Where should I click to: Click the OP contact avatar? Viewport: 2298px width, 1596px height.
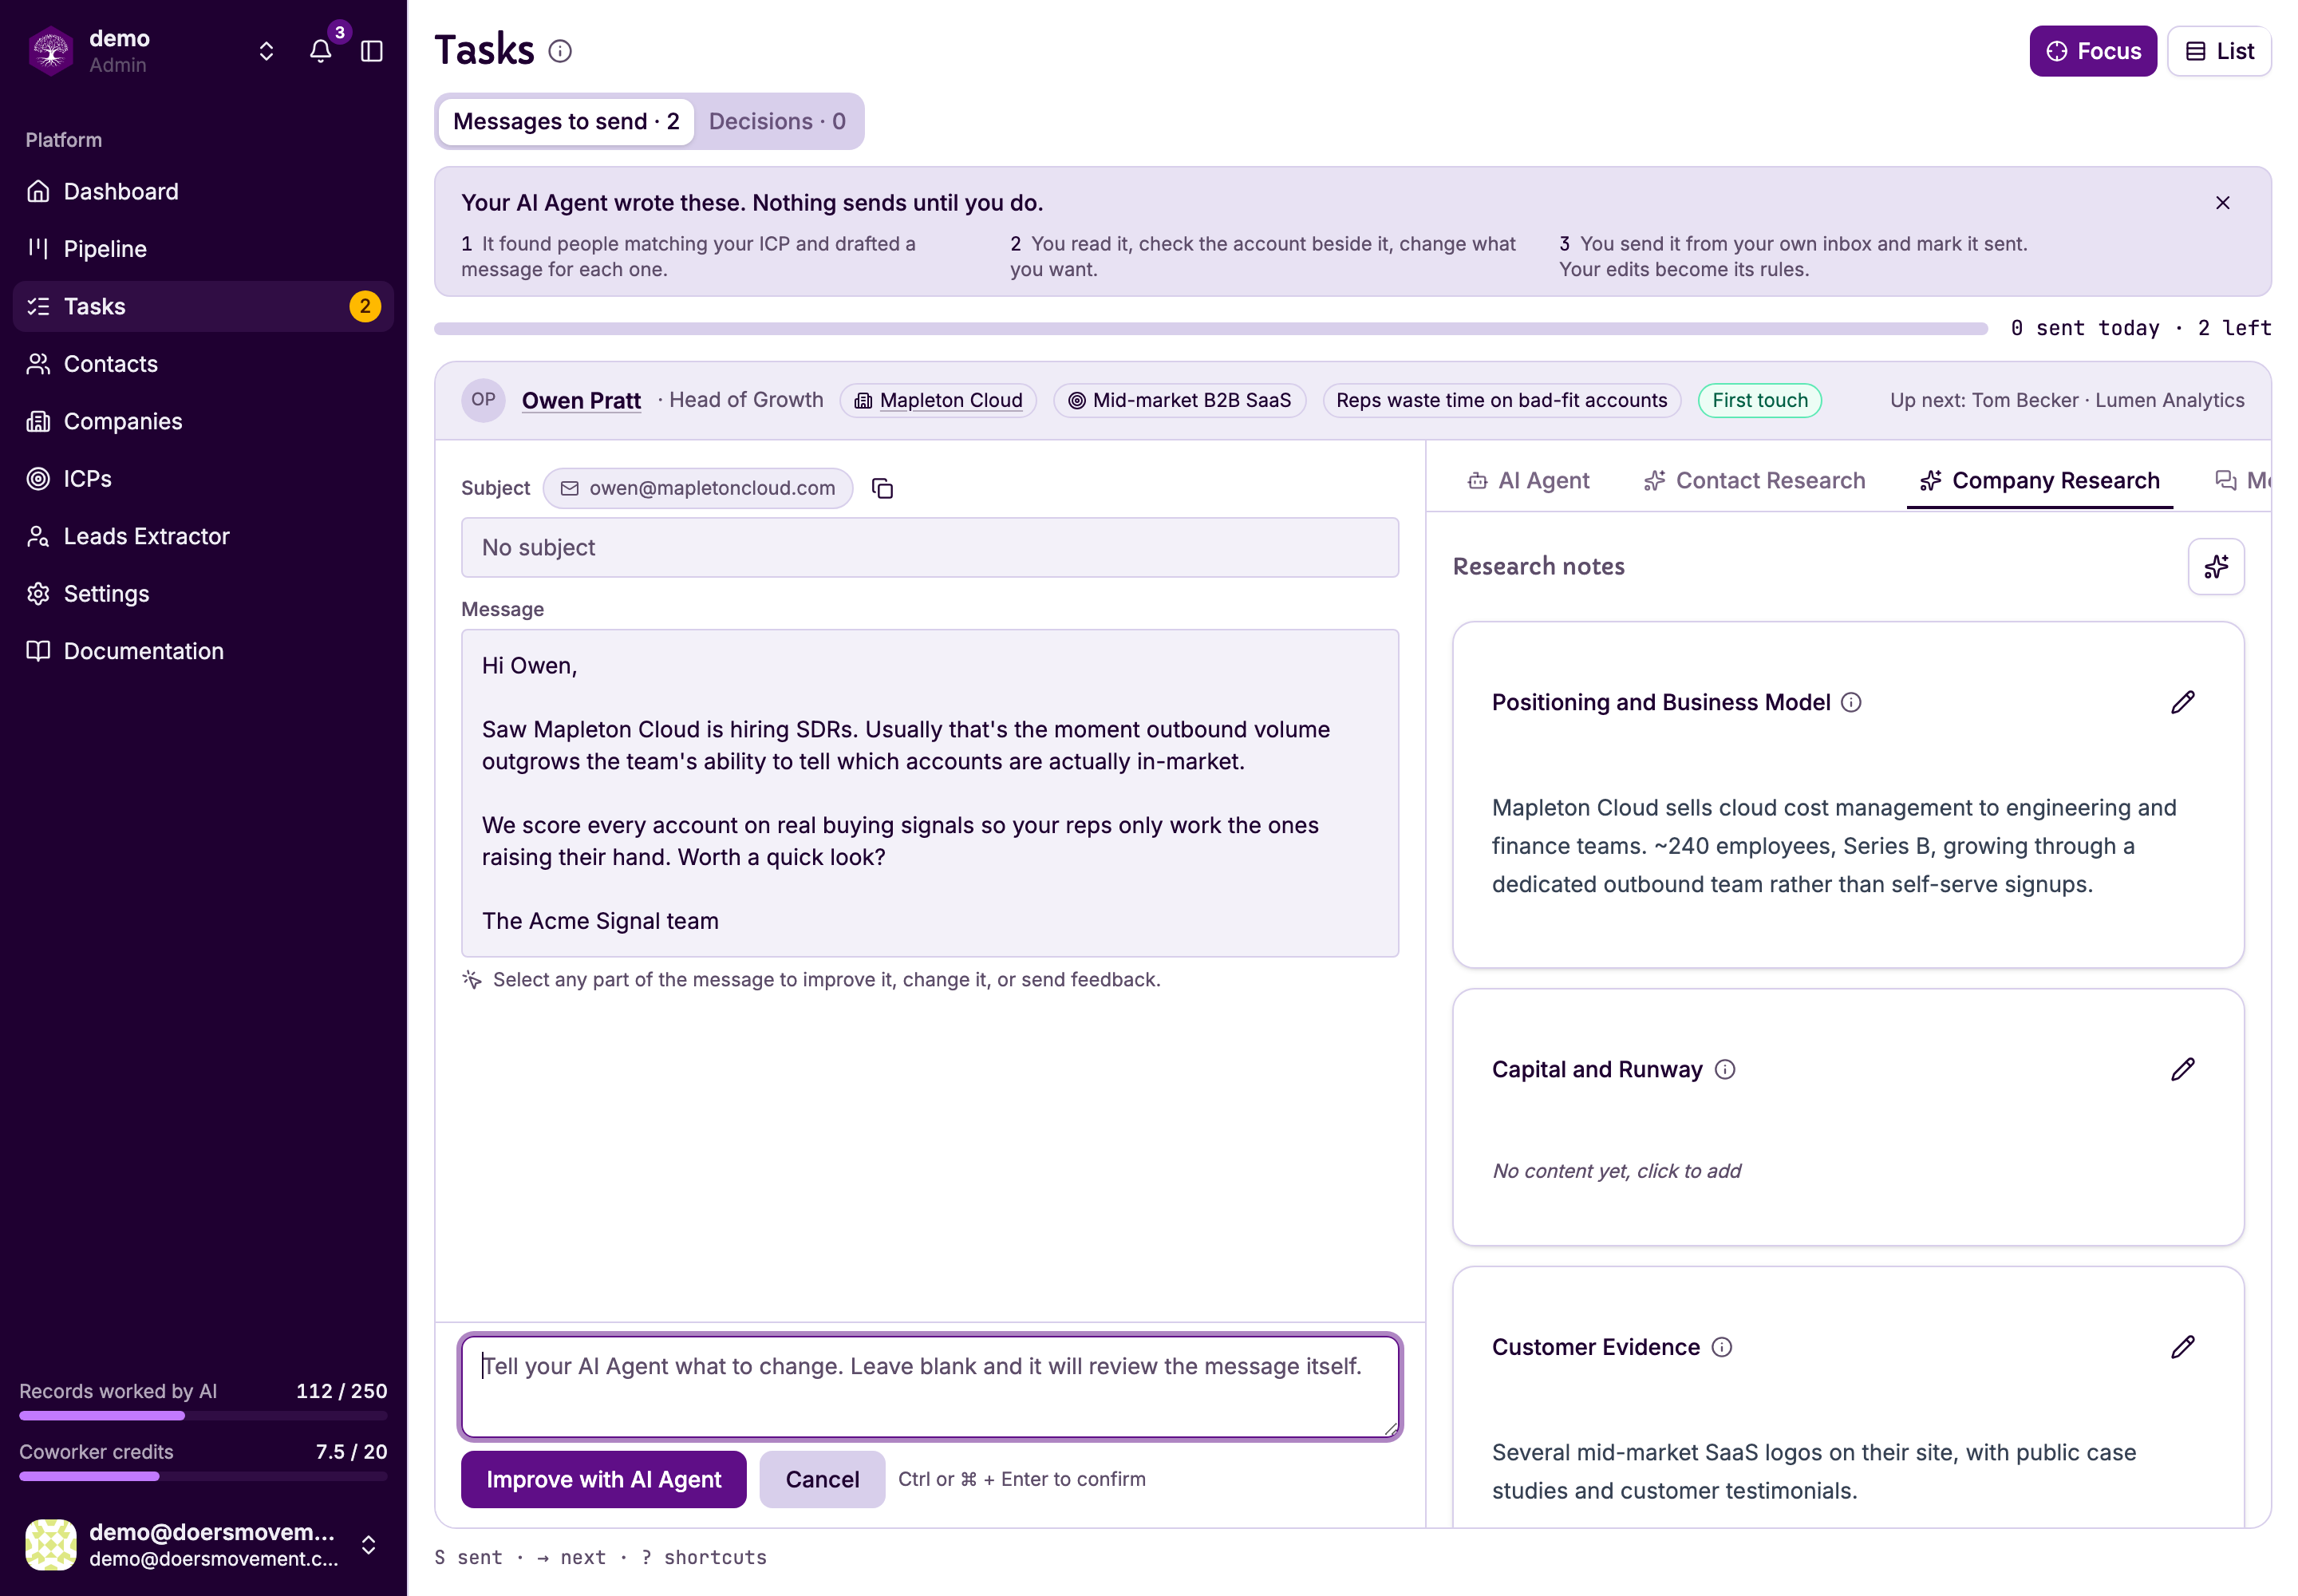tap(483, 400)
